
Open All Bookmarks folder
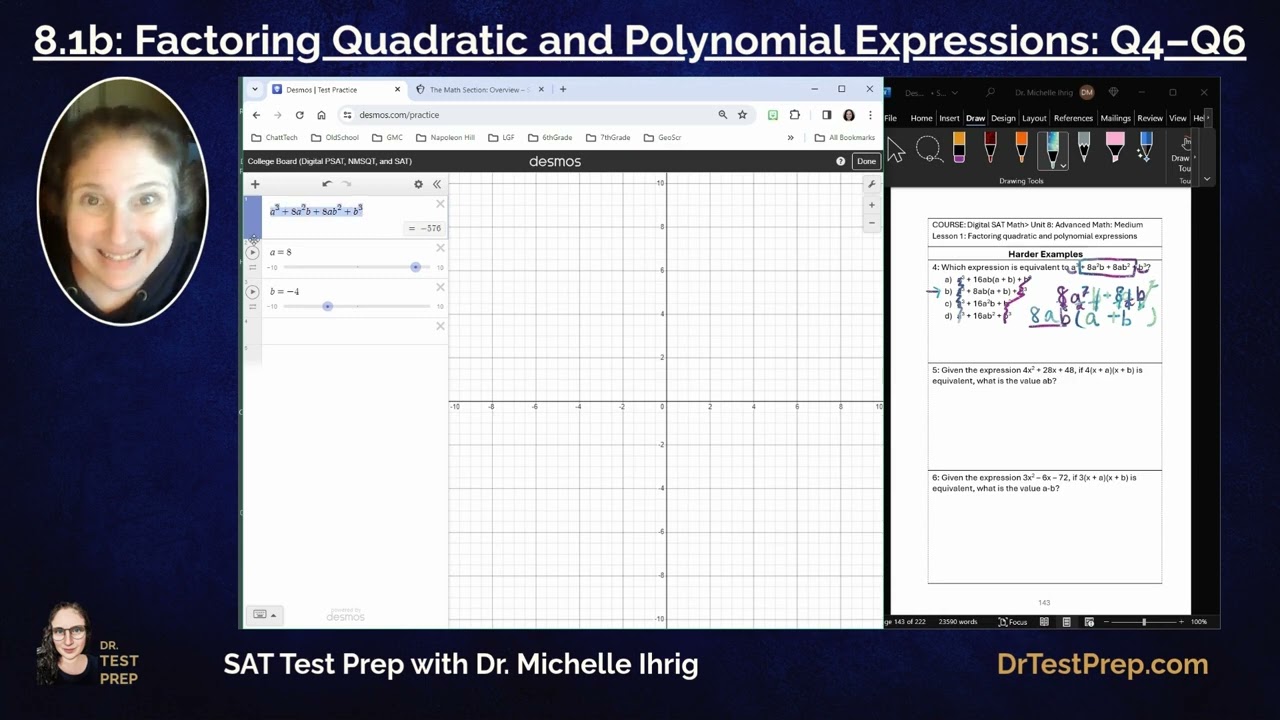point(845,137)
